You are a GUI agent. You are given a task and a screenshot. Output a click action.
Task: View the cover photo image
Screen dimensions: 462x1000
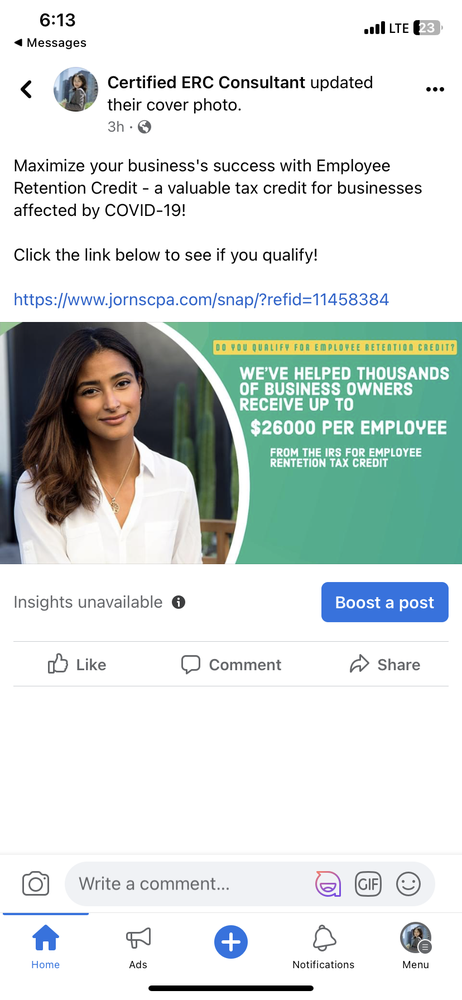[x=231, y=443]
